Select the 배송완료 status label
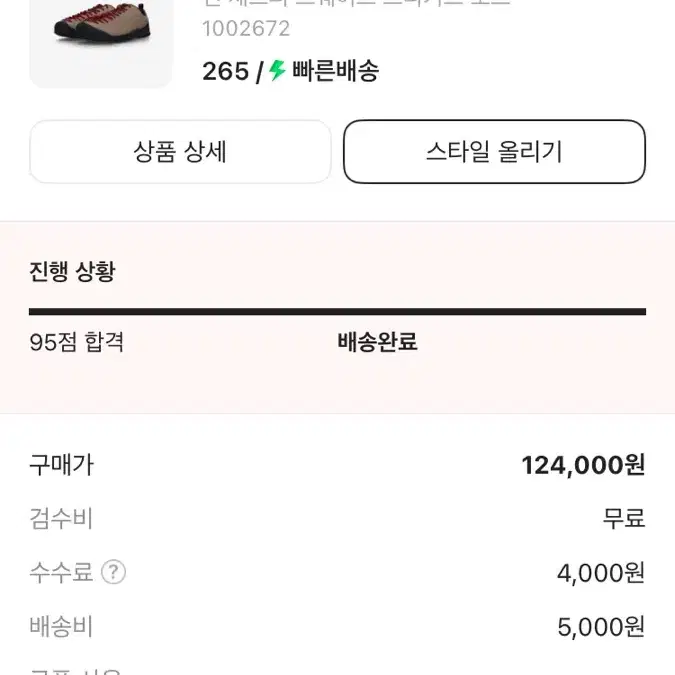This screenshot has height=675, width=675. (x=378, y=342)
